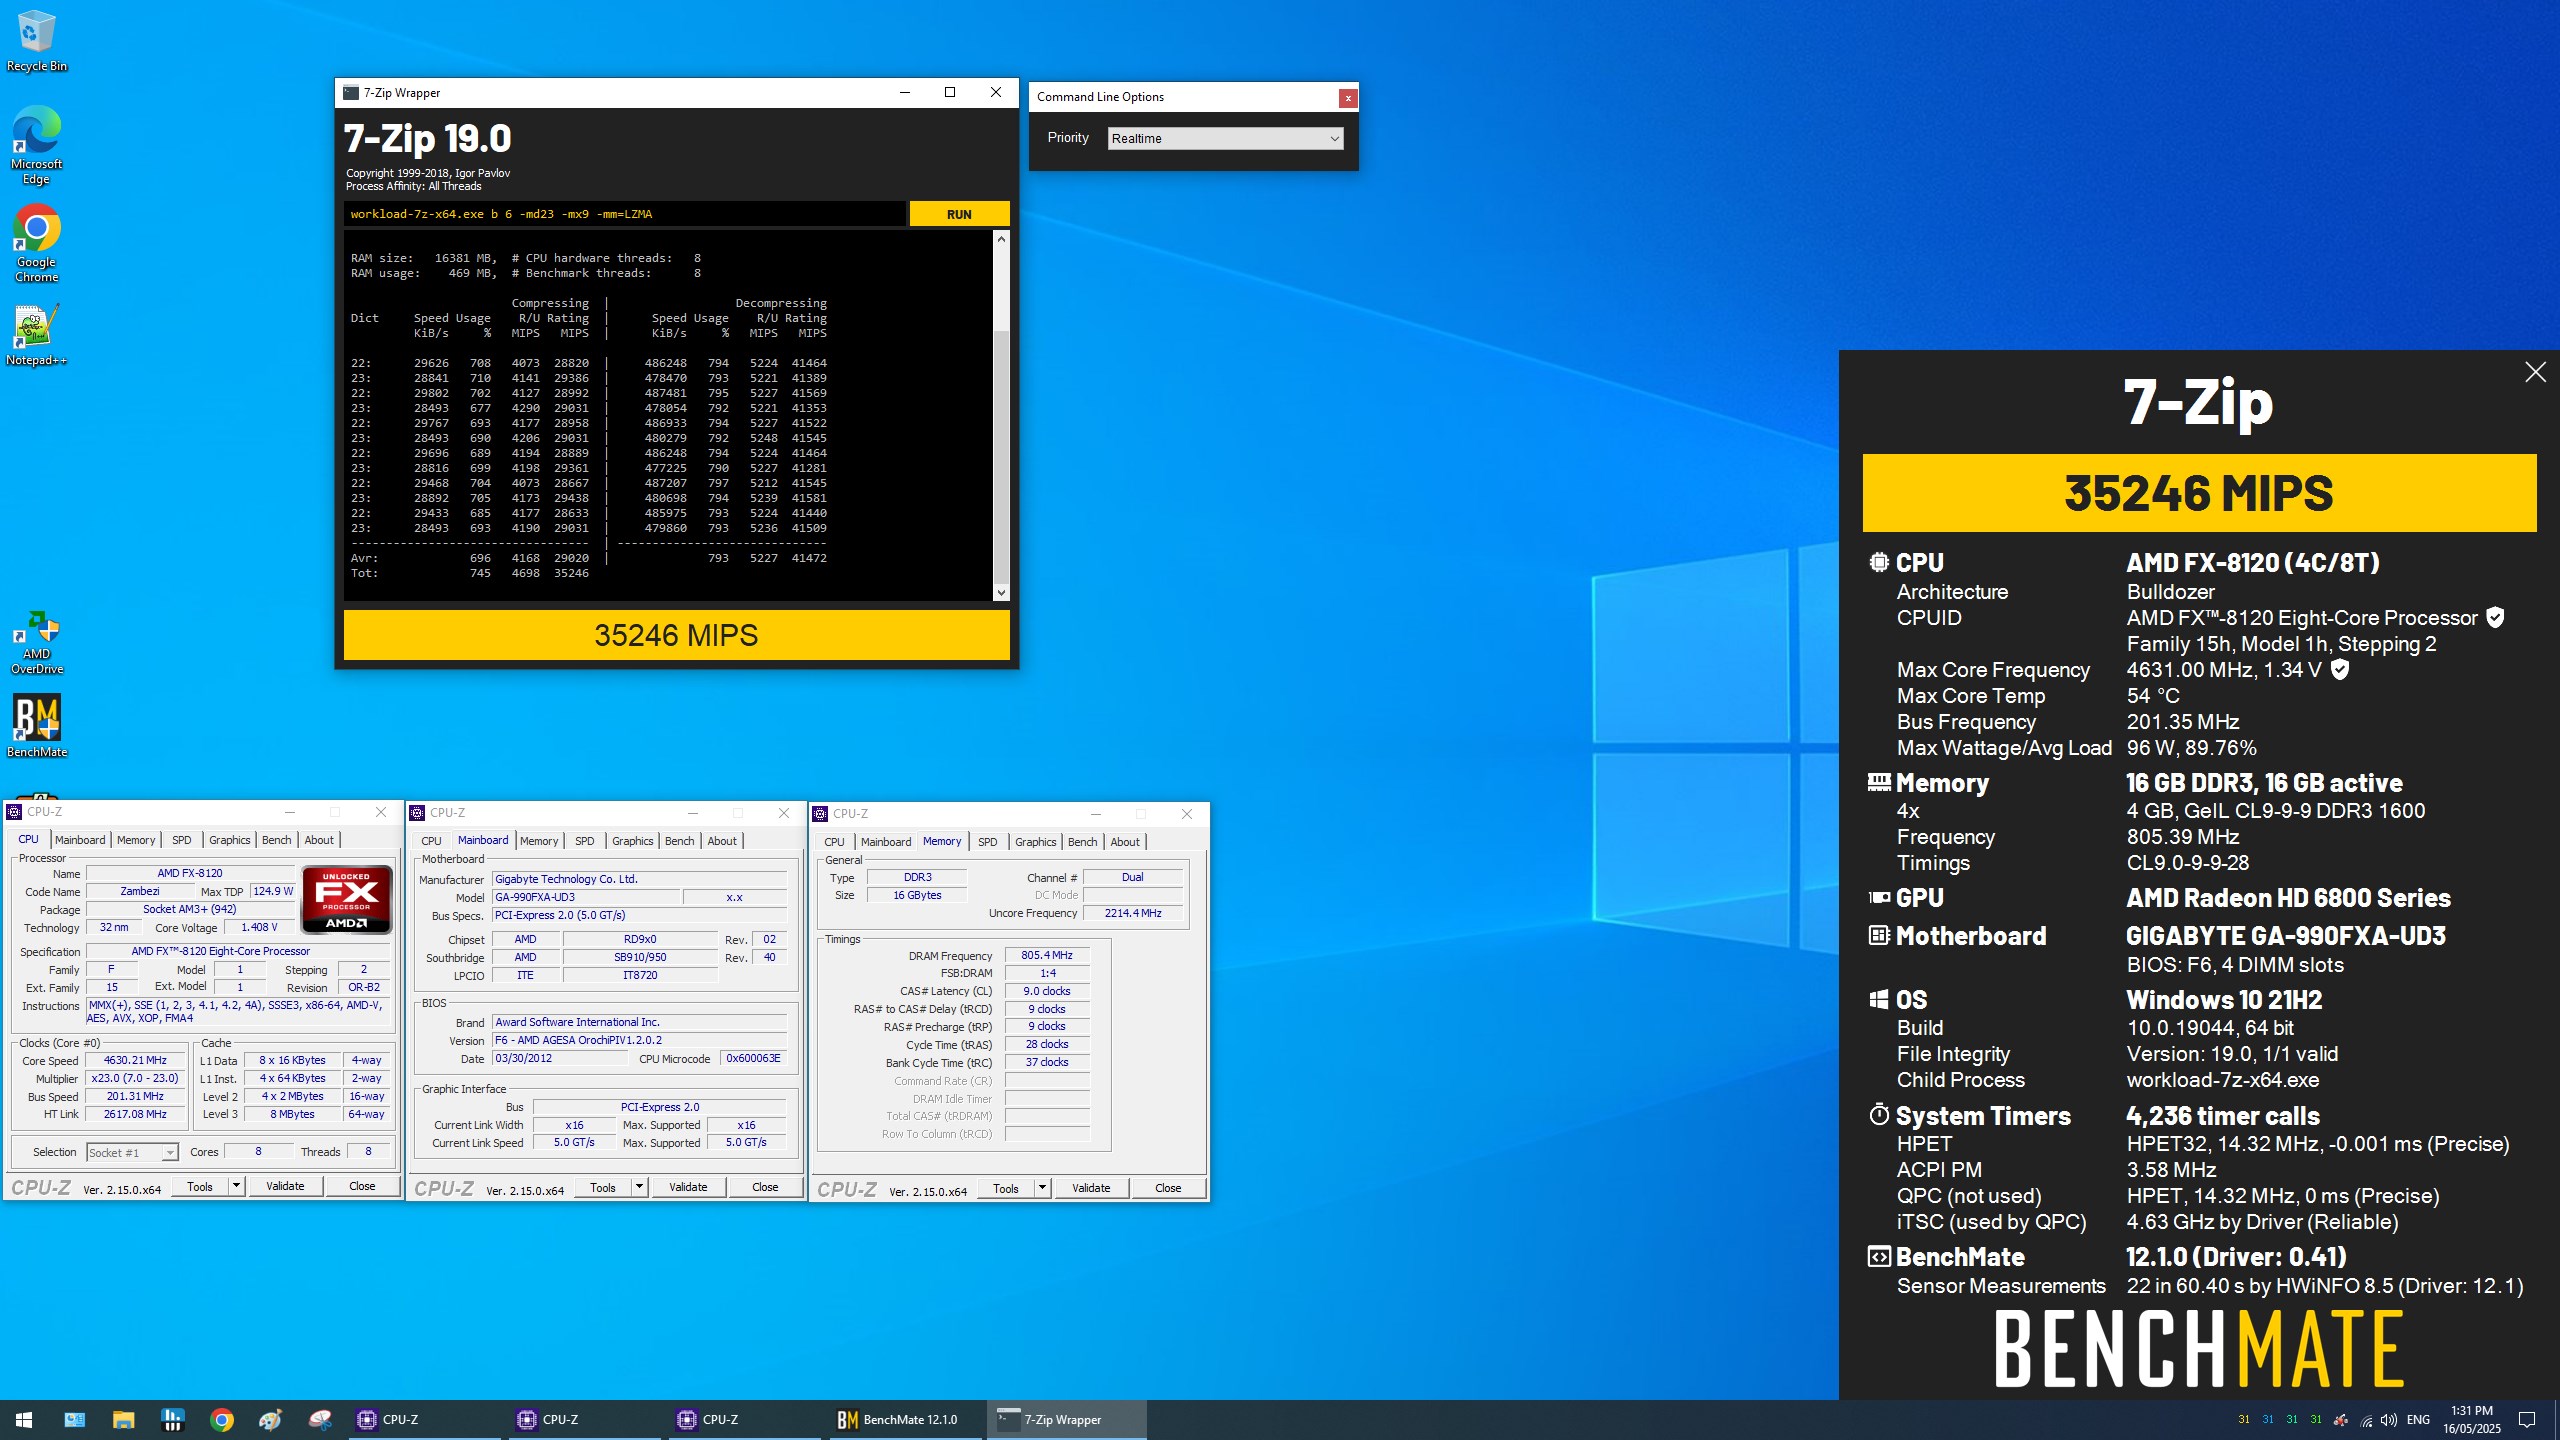Click the DRAM Frequency value 805.4 MHz
This screenshot has height=1440, width=2560.
(x=1047, y=955)
